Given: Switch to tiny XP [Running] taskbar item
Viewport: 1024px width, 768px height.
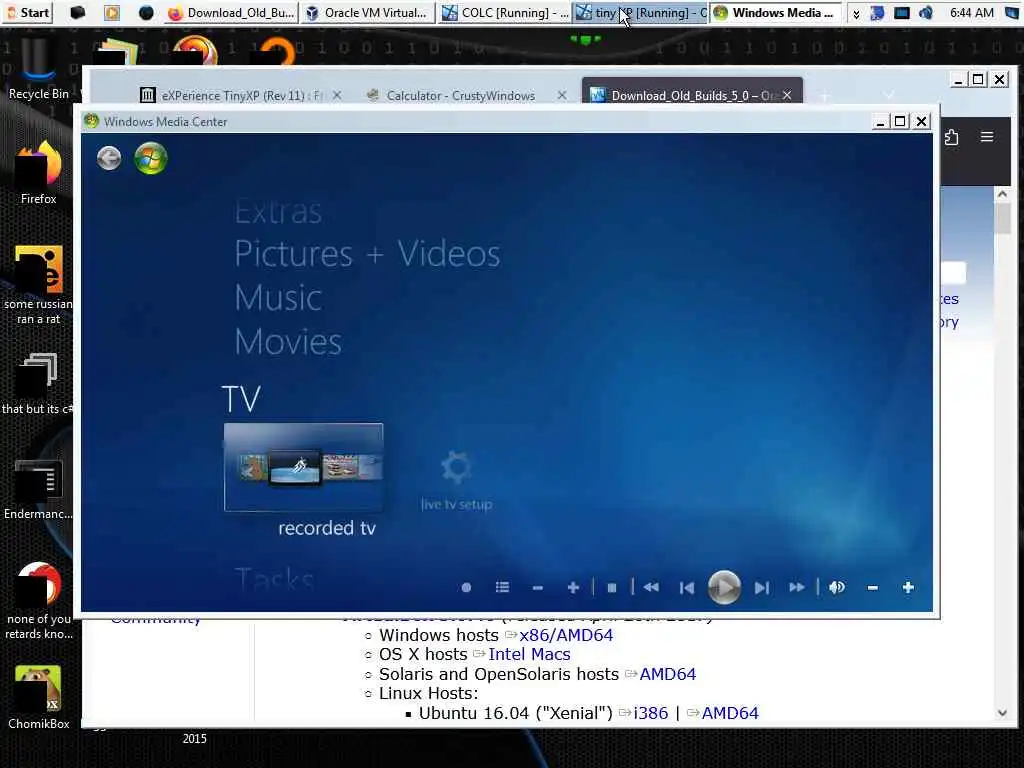Looking at the screenshot, I should coord(641,12).
